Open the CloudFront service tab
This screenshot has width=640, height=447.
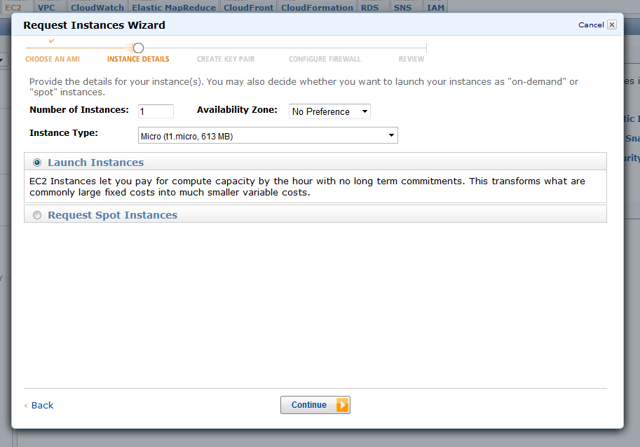pos(249,7)
